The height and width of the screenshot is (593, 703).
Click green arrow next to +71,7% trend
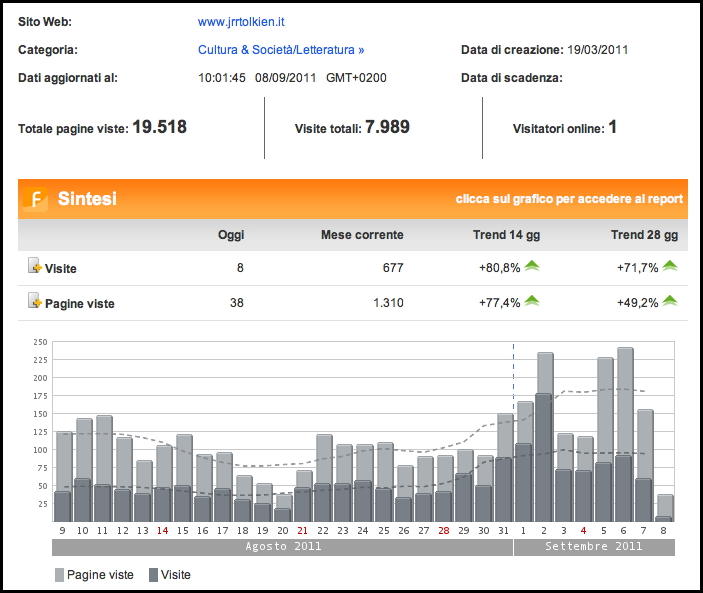669,266
